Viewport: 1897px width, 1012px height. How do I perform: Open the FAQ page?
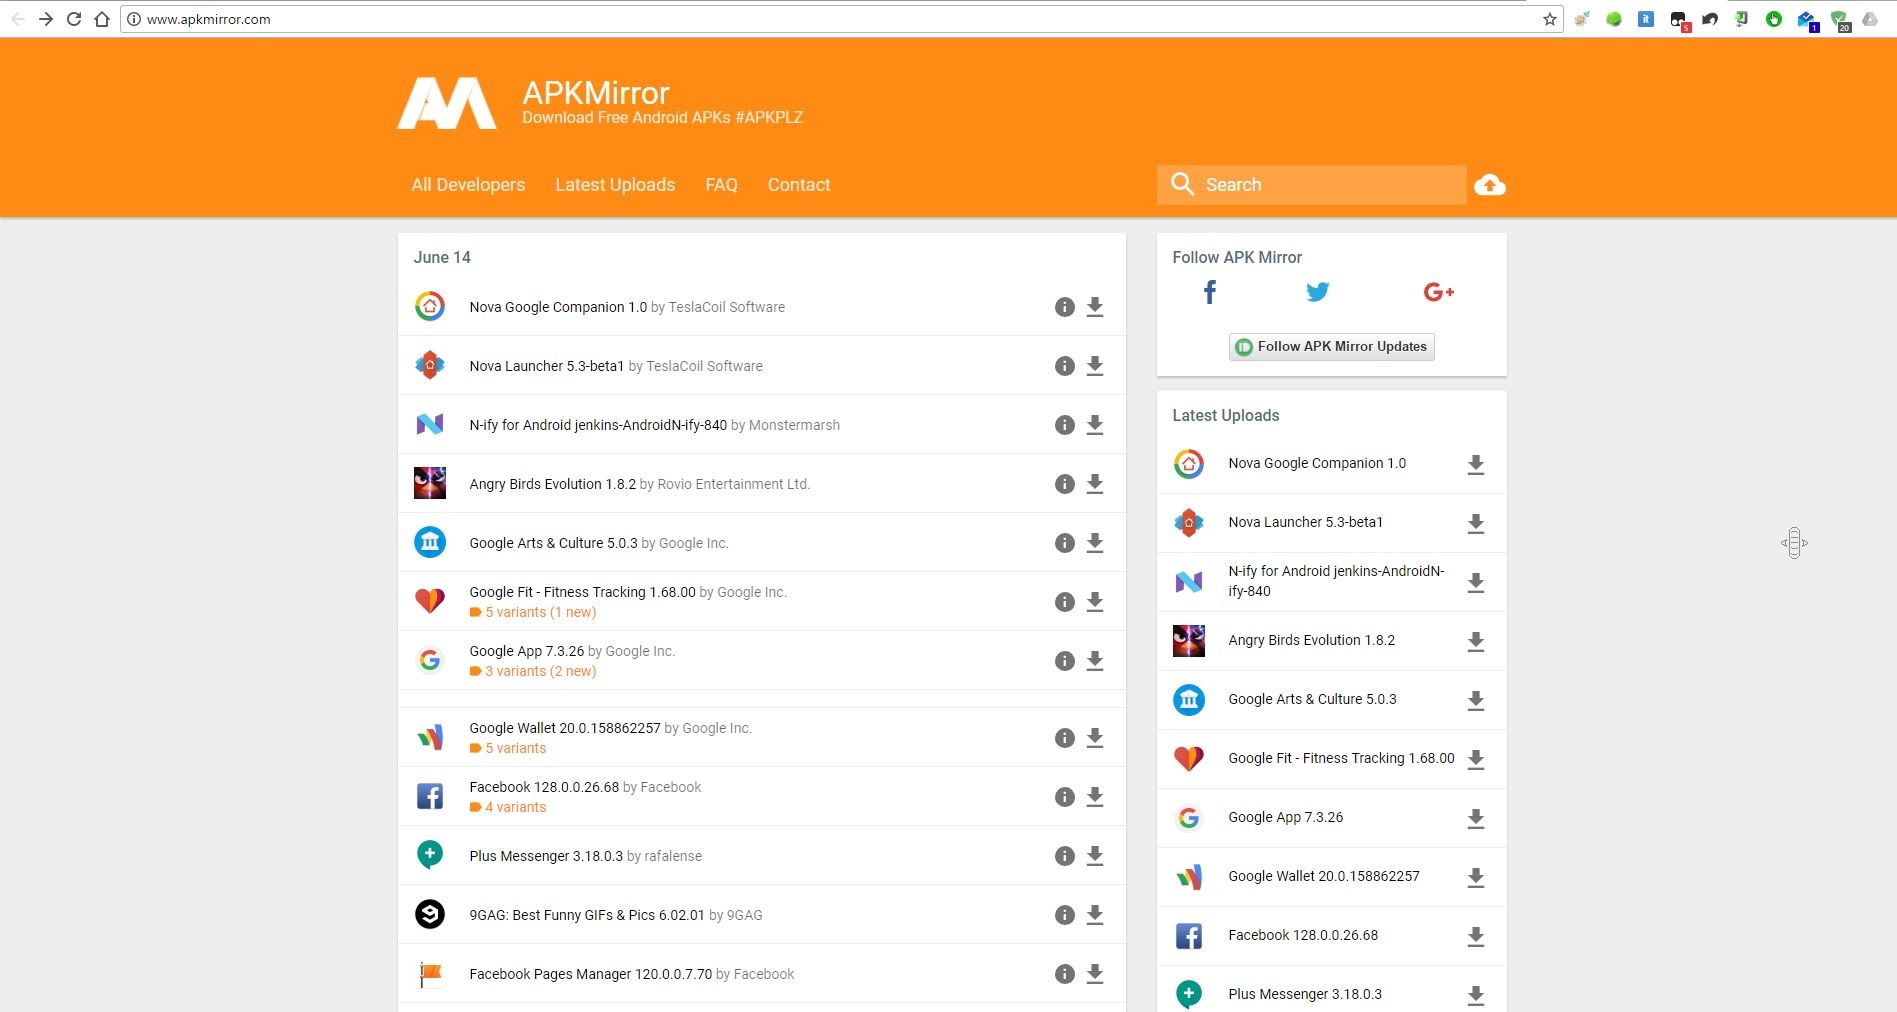click(721, 185)
